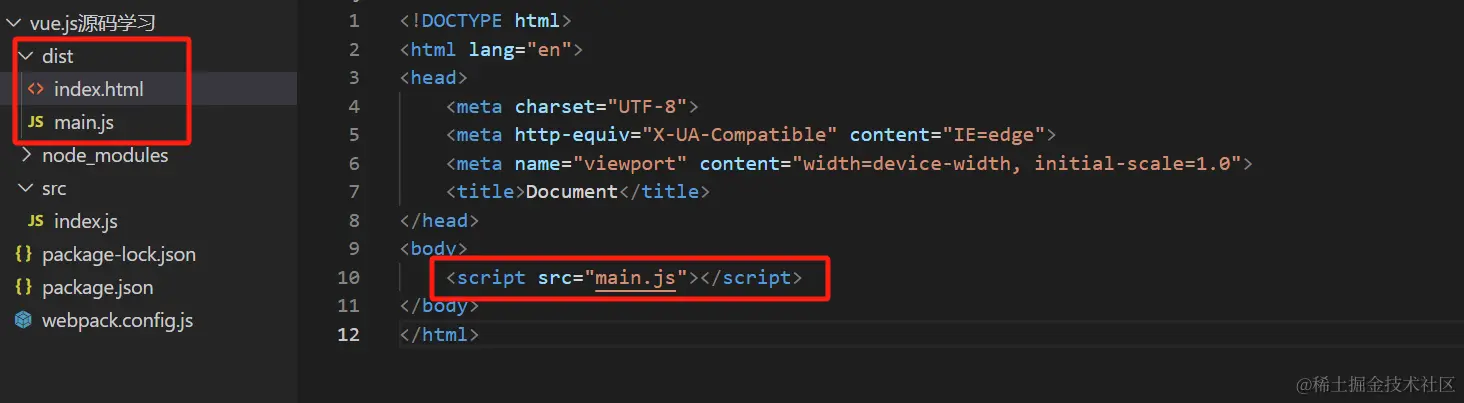Collapse the dist folder chevron
1464x403 pixels.
point(25,56)
